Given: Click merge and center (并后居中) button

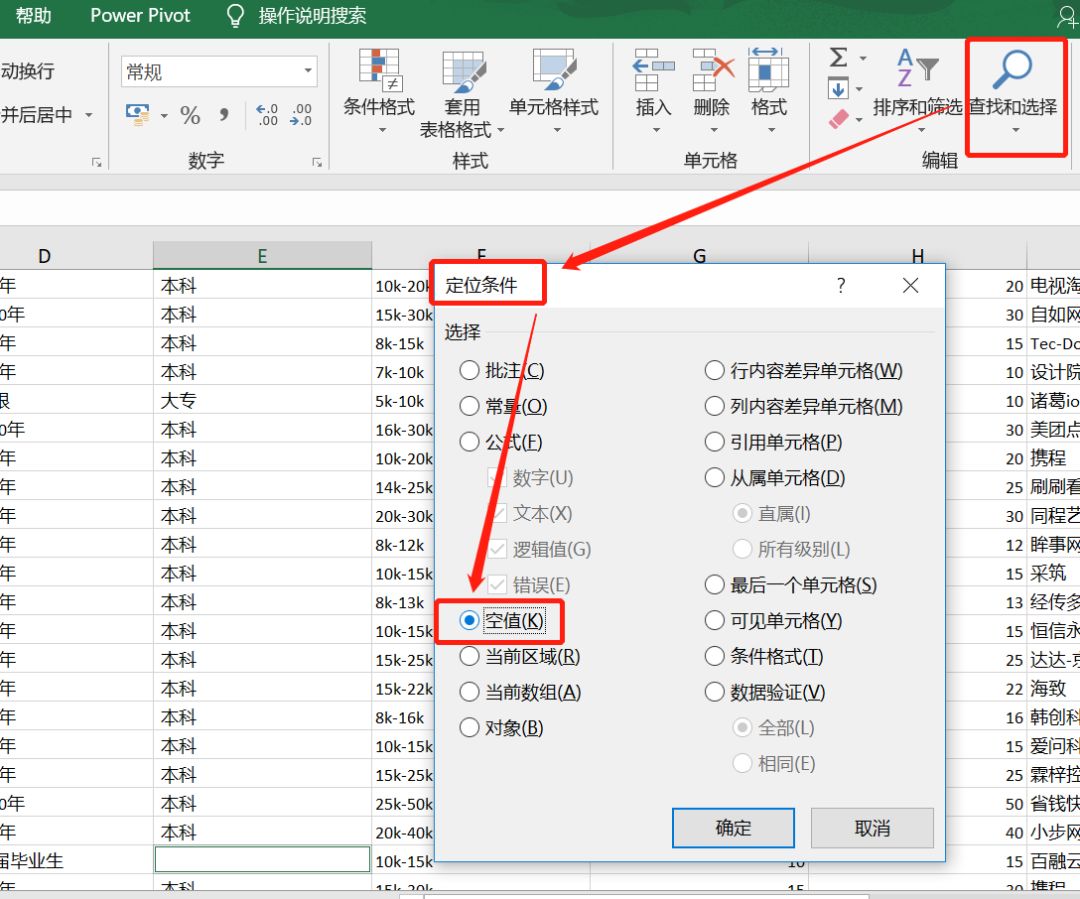Looking at the screenshot, I should pos(37,114).
